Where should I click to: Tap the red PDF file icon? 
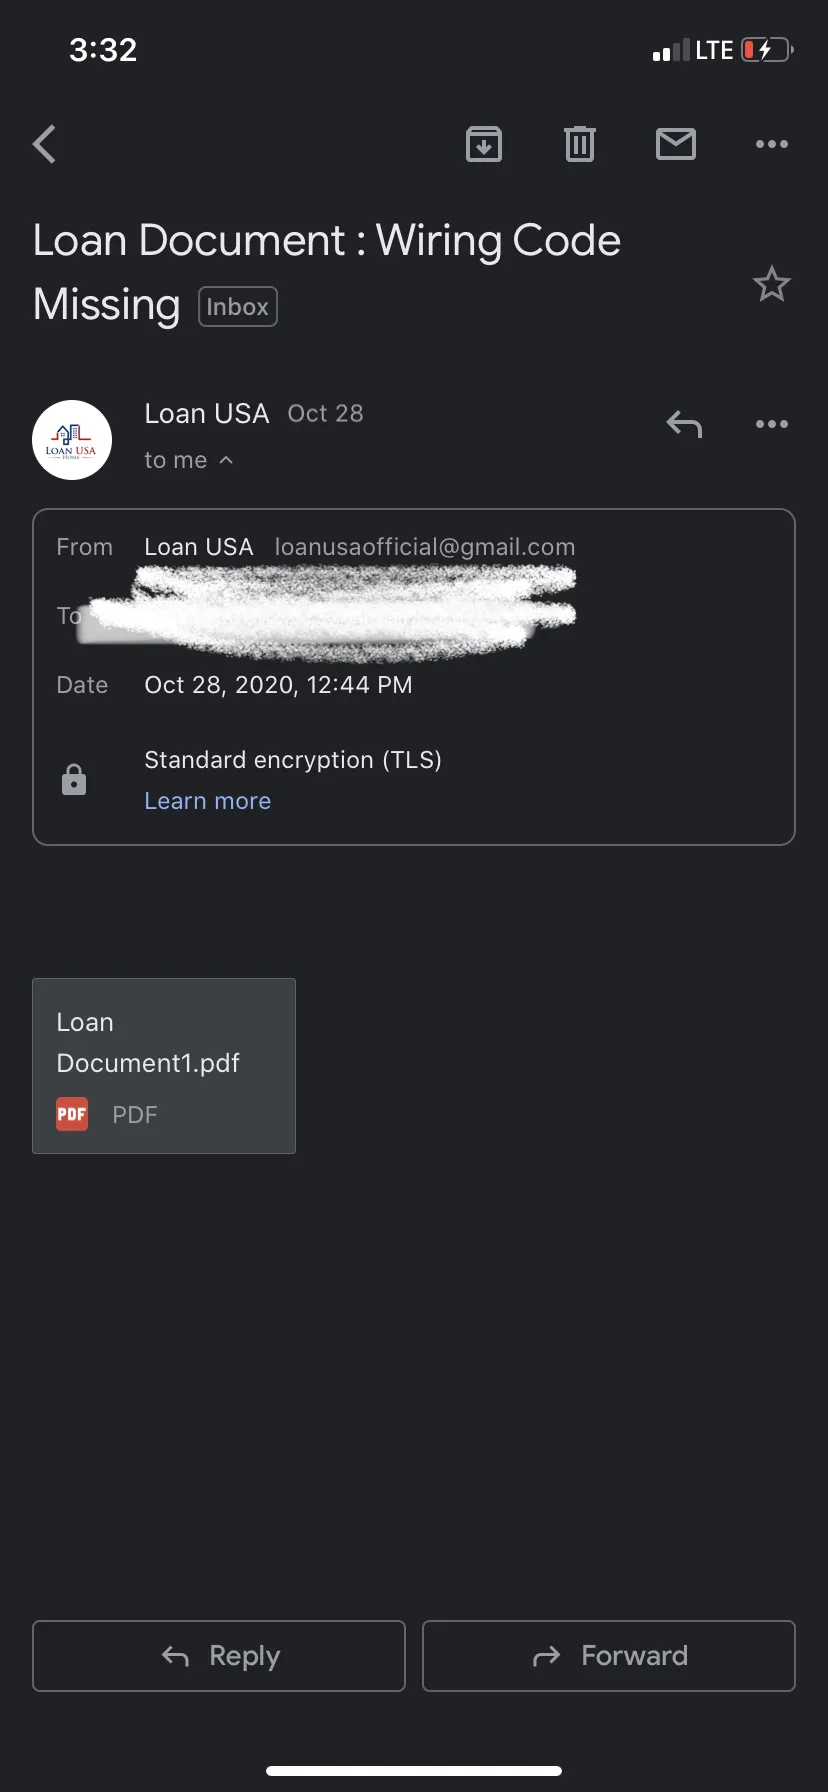click(72, 1114)
